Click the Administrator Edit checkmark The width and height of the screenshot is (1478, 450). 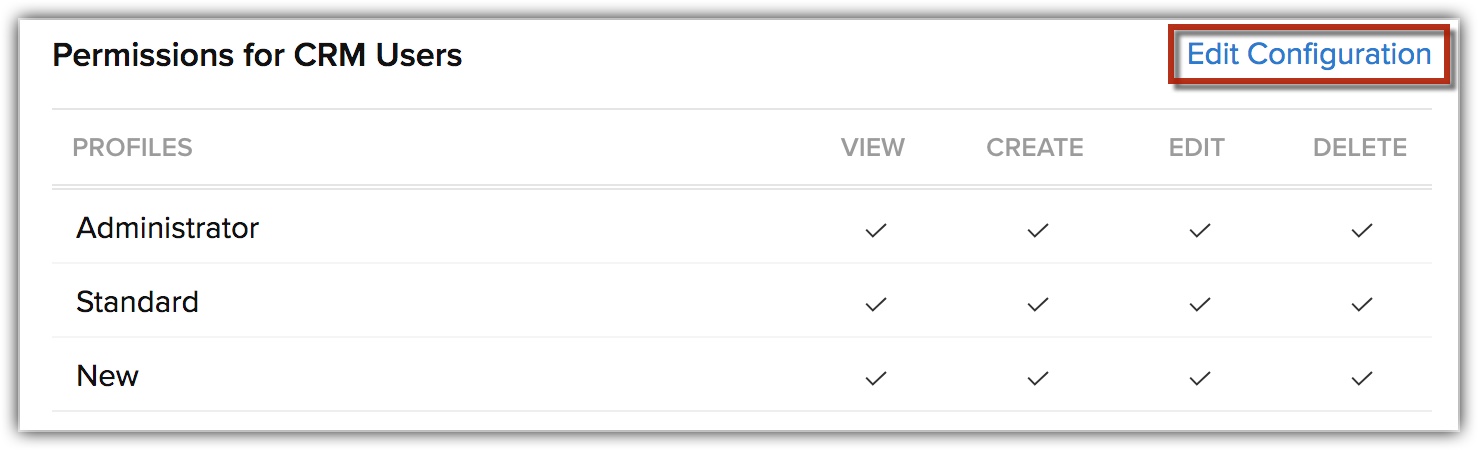point(1200,230)
